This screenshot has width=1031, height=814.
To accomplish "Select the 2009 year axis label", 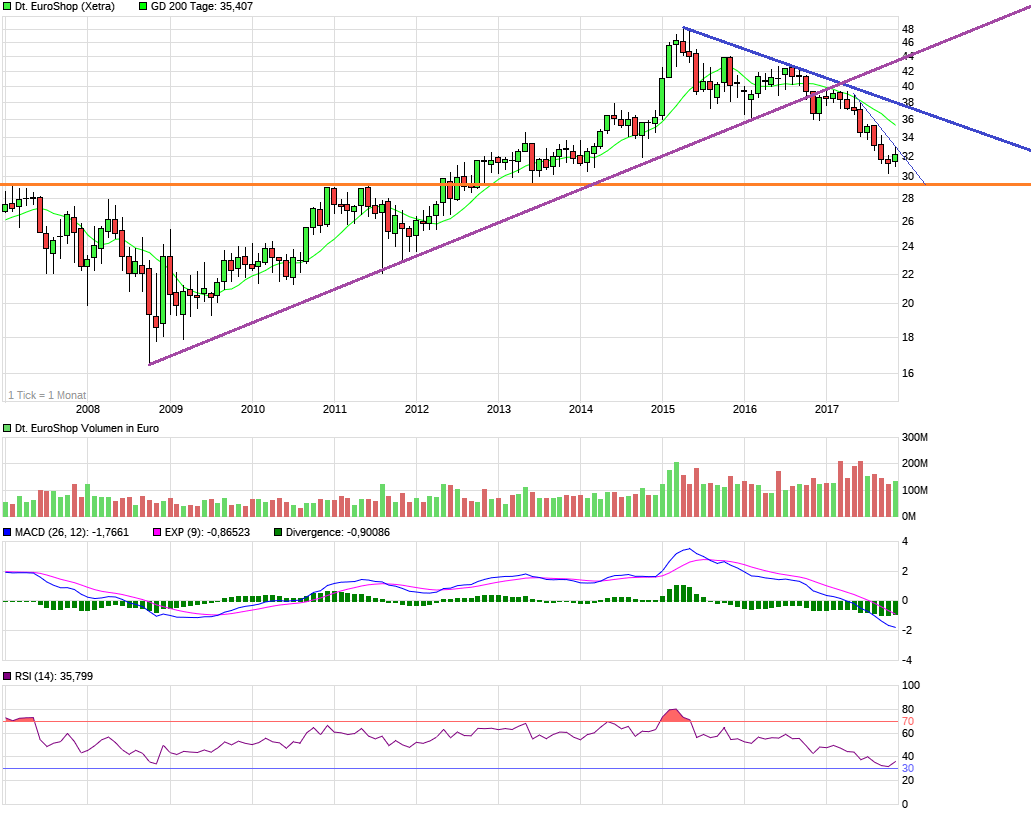I will point(172,409).
